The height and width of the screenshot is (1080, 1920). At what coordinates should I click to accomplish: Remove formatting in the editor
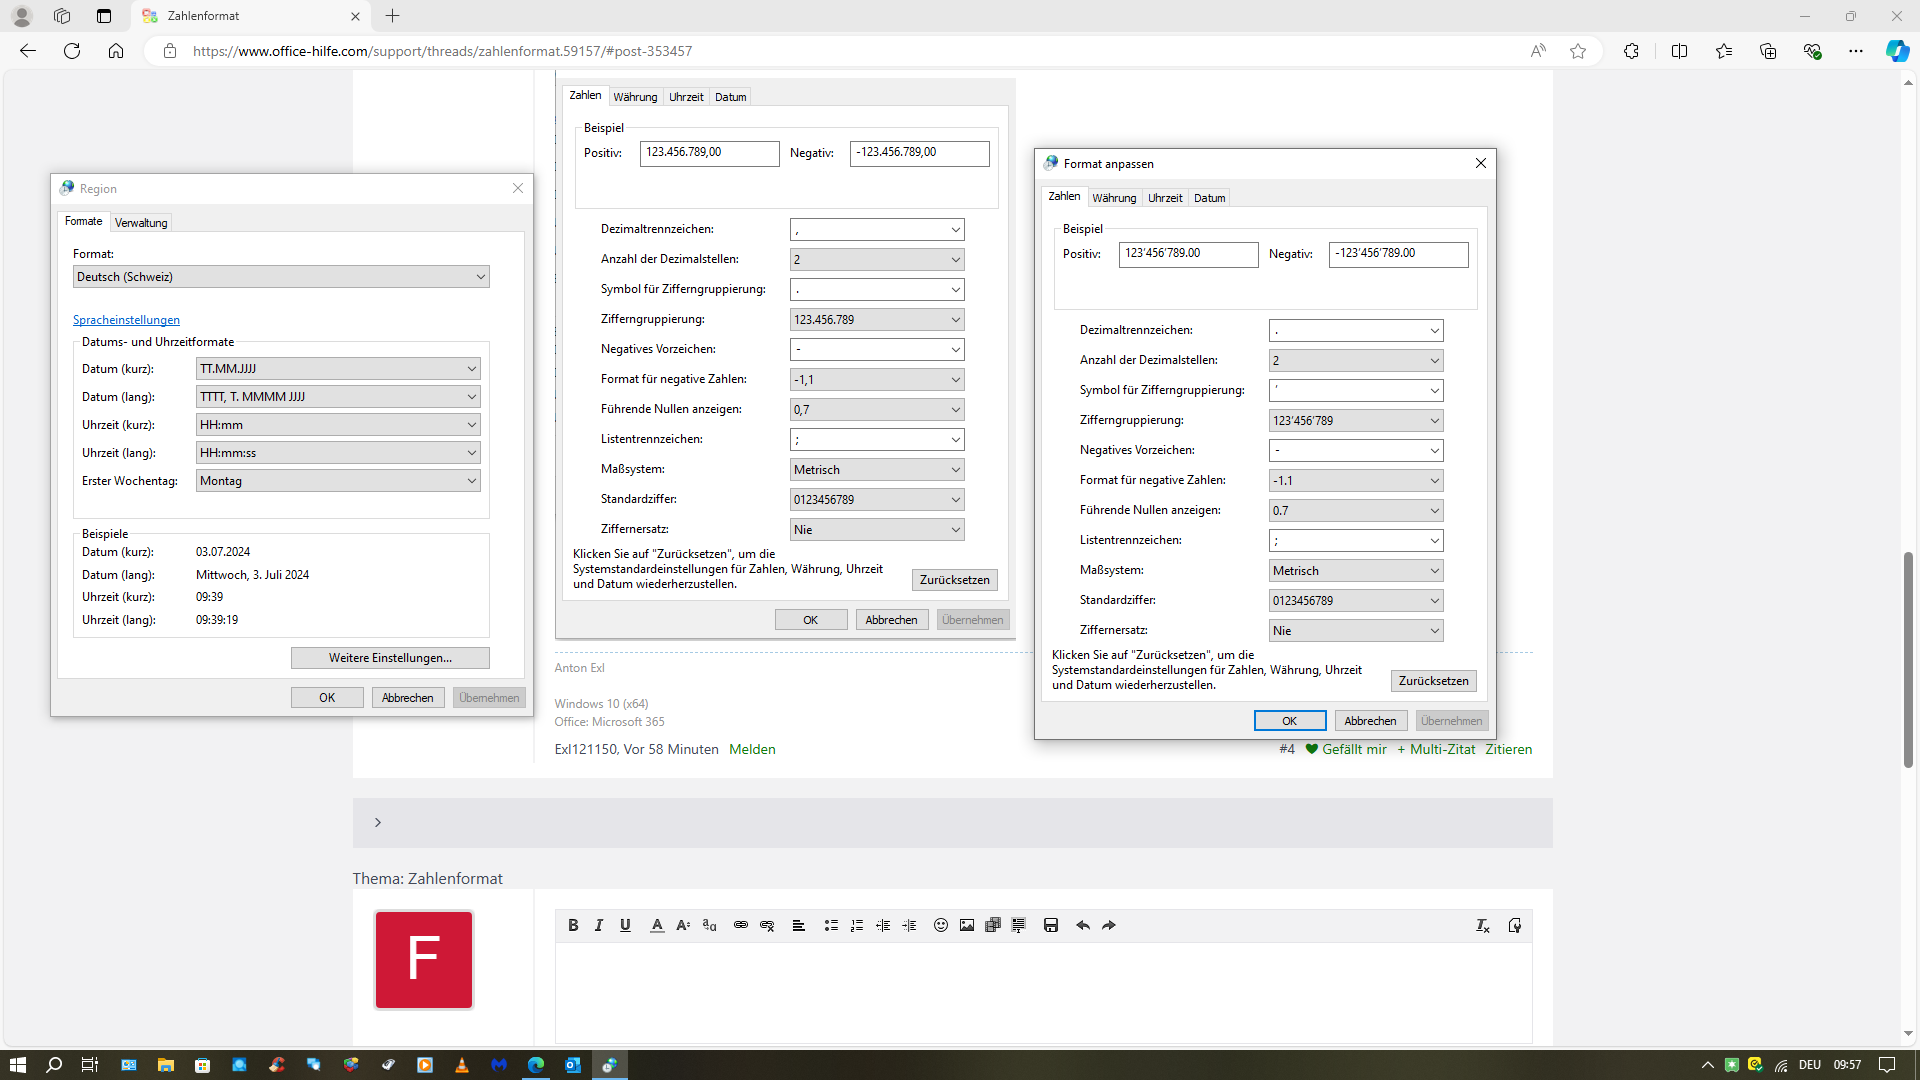tap(1483, 926)
